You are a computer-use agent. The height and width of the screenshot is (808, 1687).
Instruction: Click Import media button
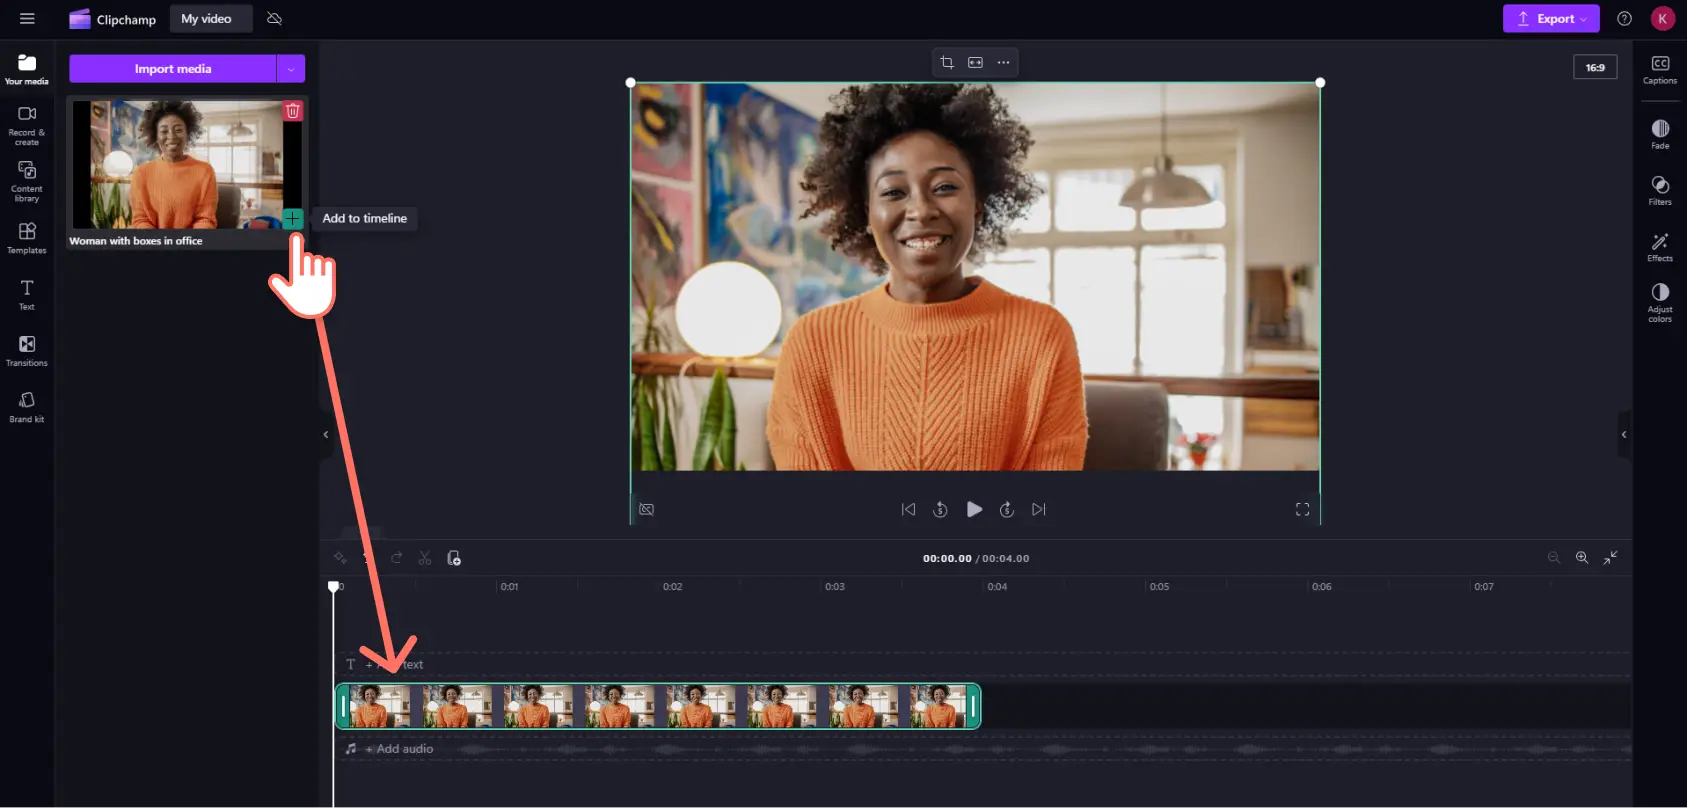coord(173,69)
